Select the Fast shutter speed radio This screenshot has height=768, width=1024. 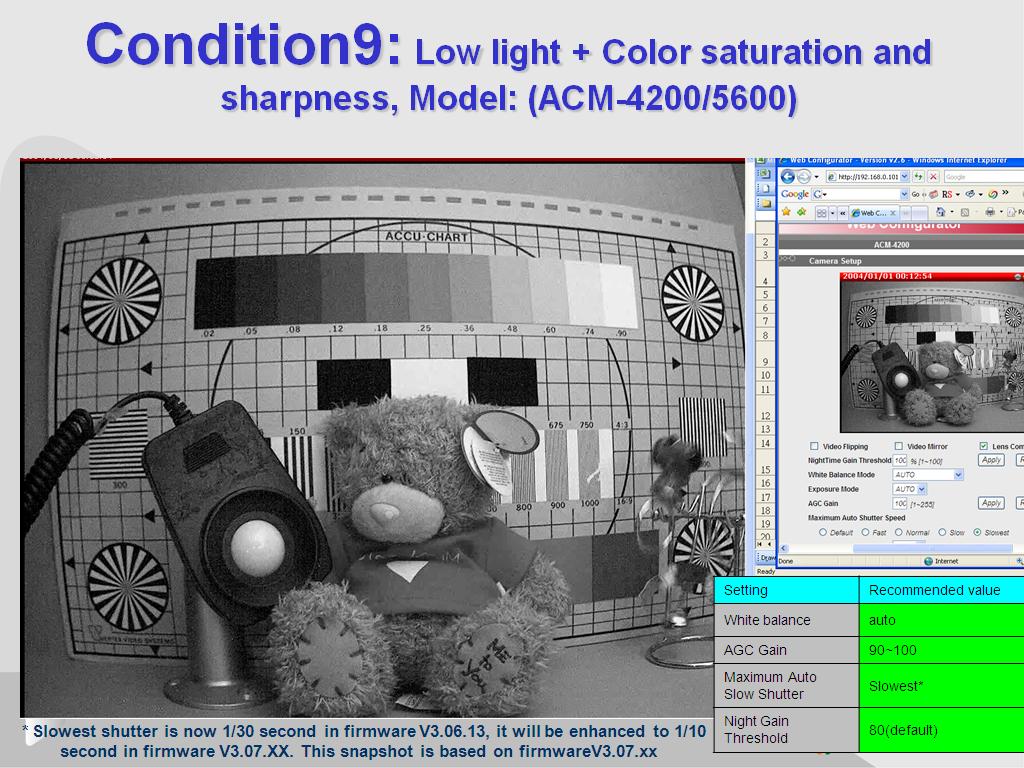coord(865,532)
